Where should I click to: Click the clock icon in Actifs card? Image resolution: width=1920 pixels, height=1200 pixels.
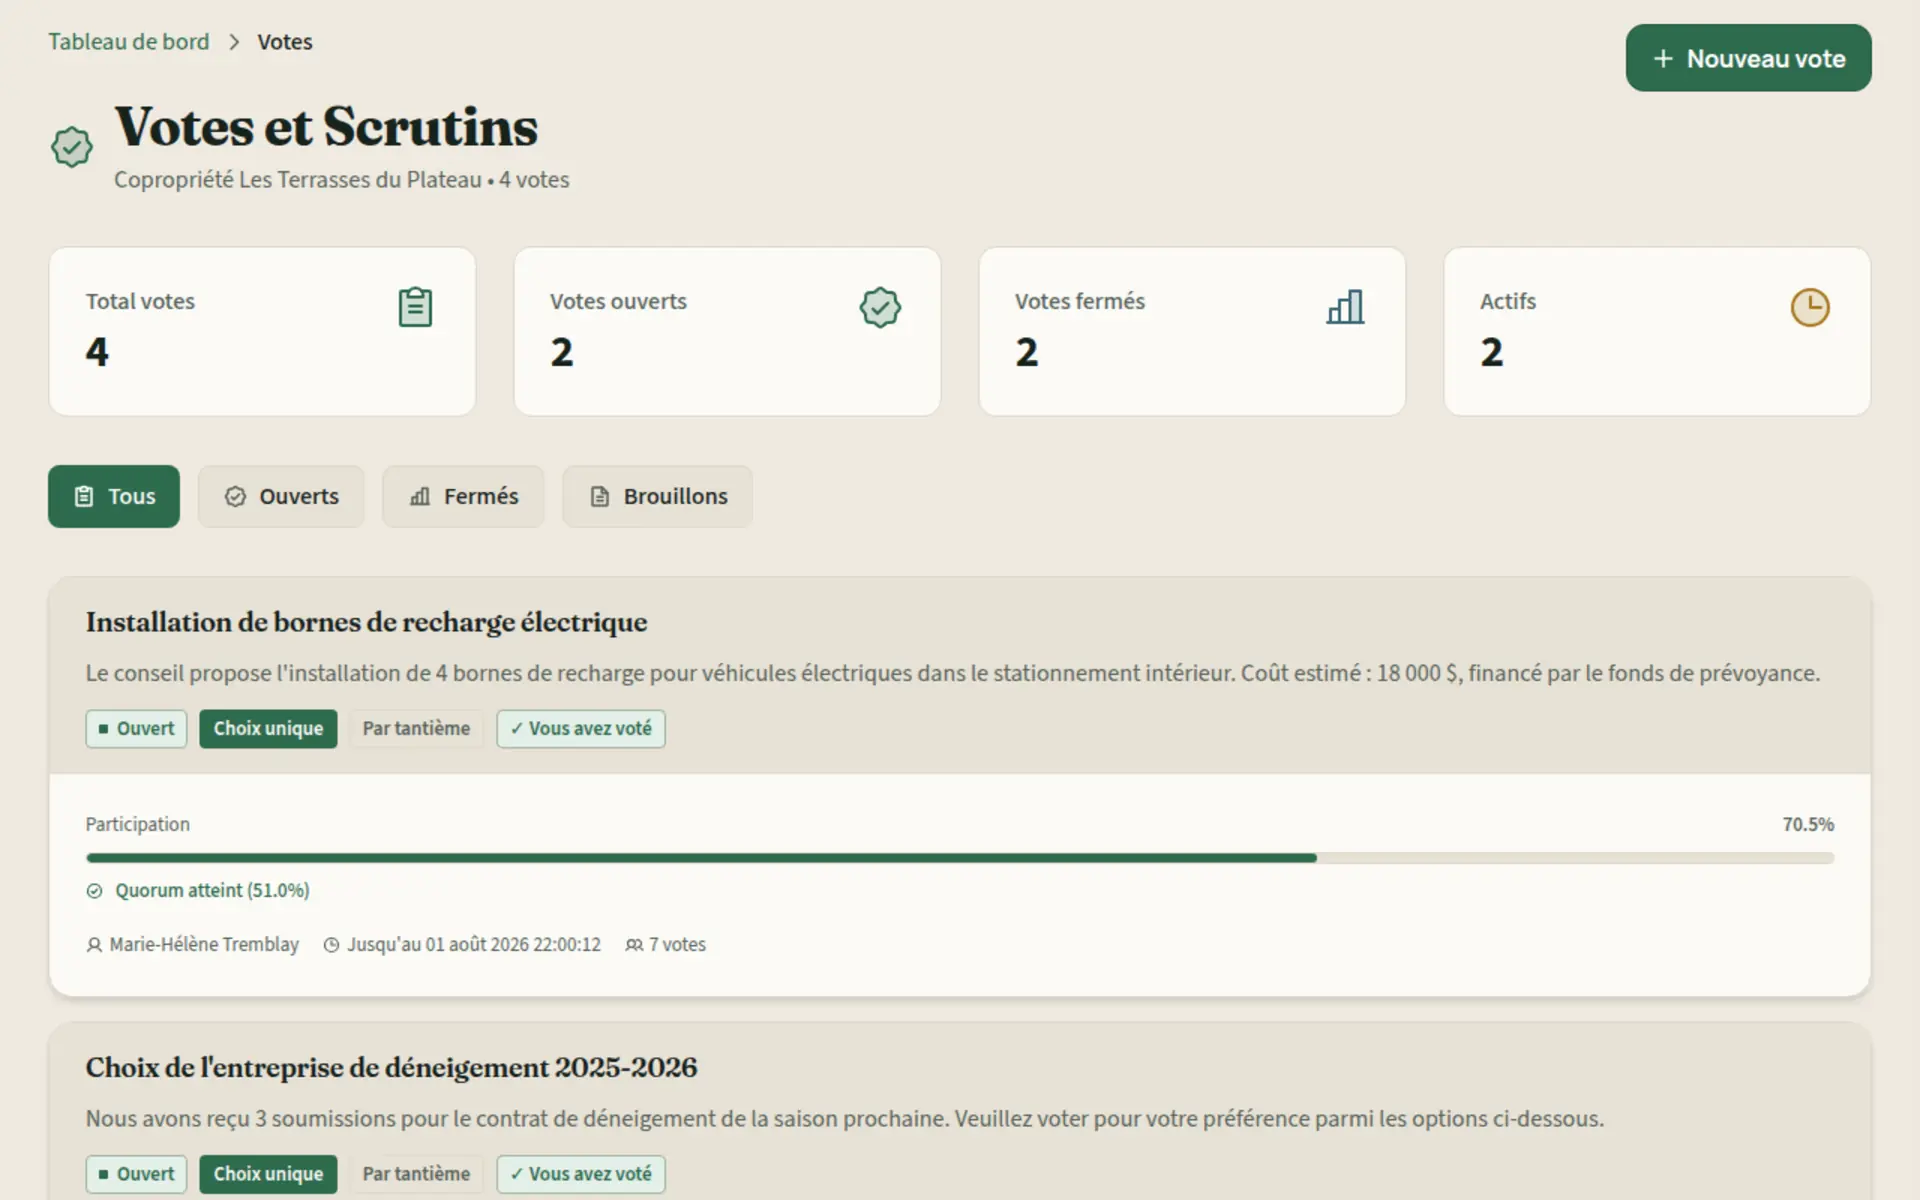[1810, 307]
